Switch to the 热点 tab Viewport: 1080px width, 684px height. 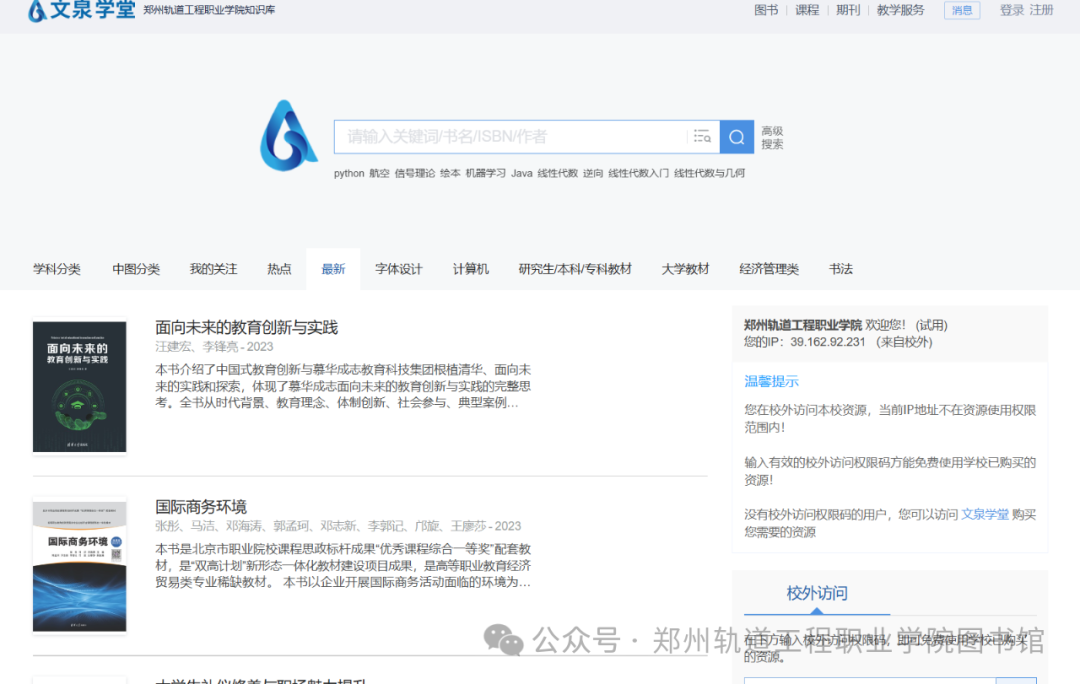coord(279,269)
